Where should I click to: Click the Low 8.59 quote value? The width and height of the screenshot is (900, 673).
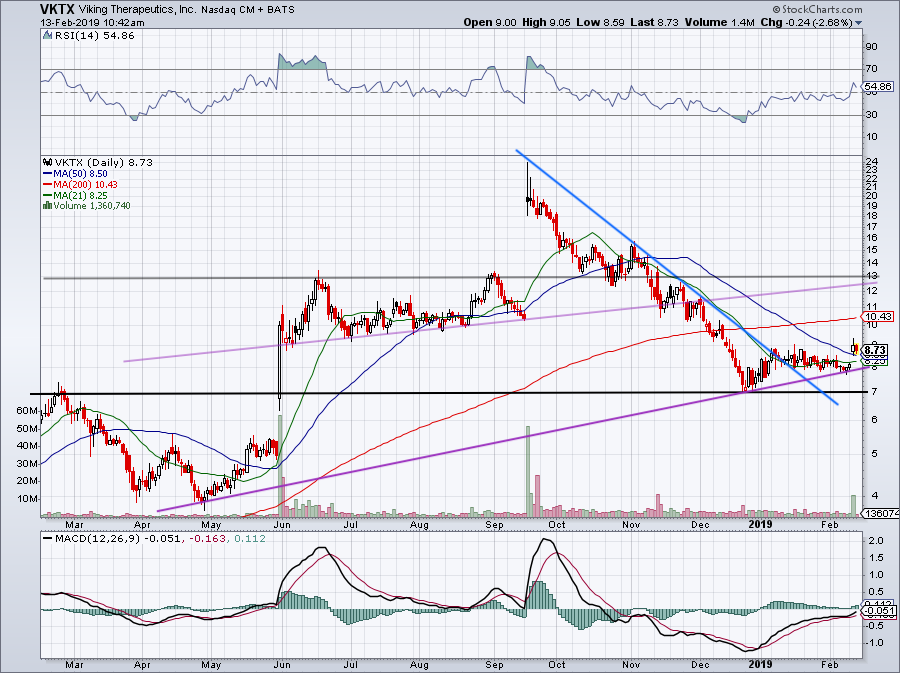600,22
